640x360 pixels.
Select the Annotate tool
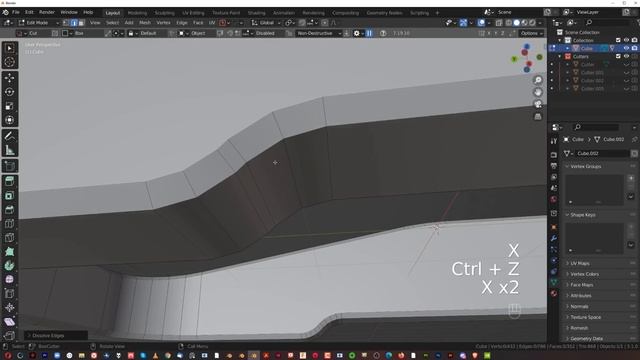[9, 136]
